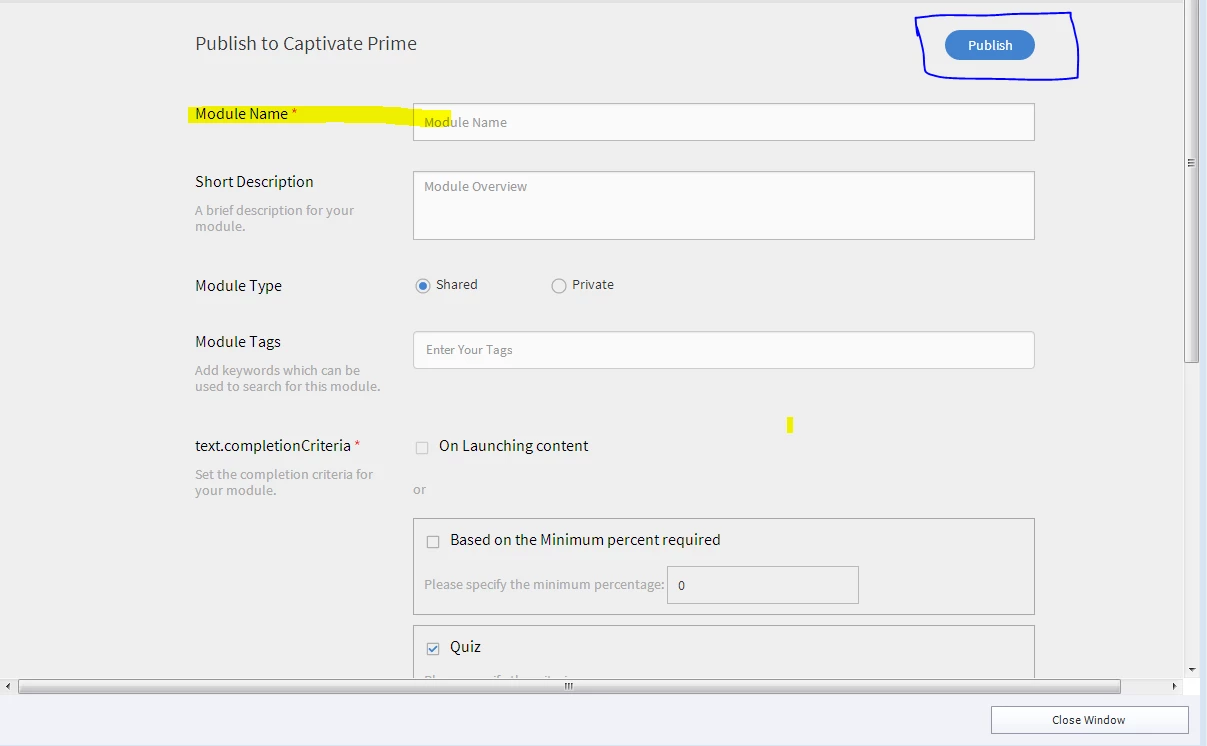Click the Close Window button
Viewport: 1207px width, 746px height.
pos(1089,720)
